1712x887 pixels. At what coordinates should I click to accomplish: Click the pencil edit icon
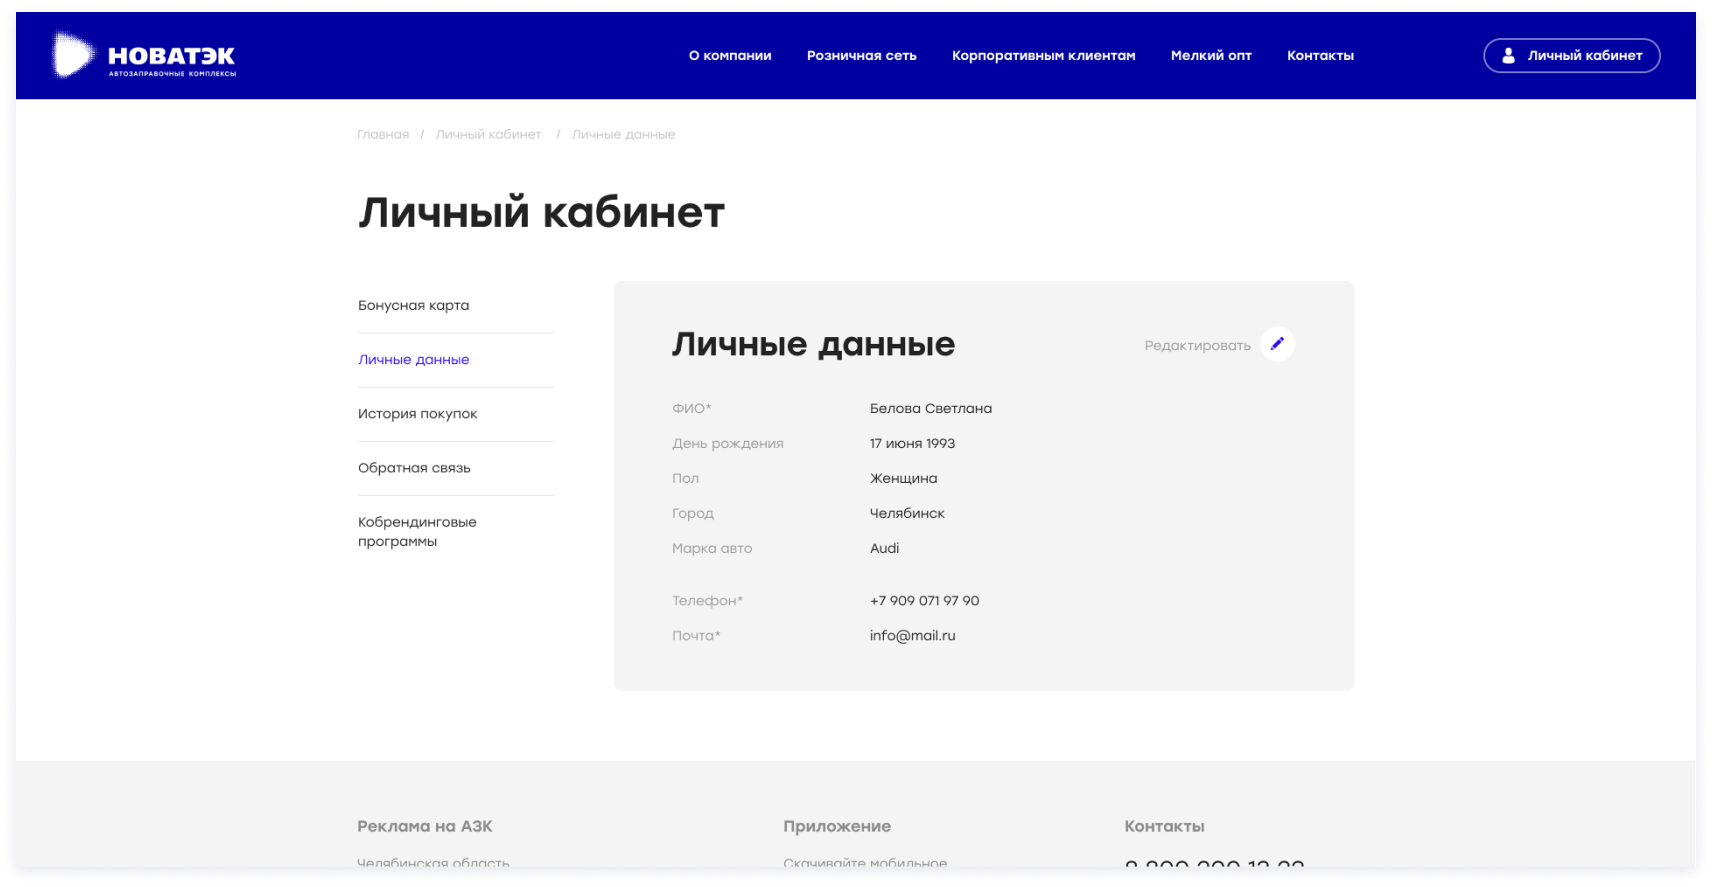pos(1277,344)
